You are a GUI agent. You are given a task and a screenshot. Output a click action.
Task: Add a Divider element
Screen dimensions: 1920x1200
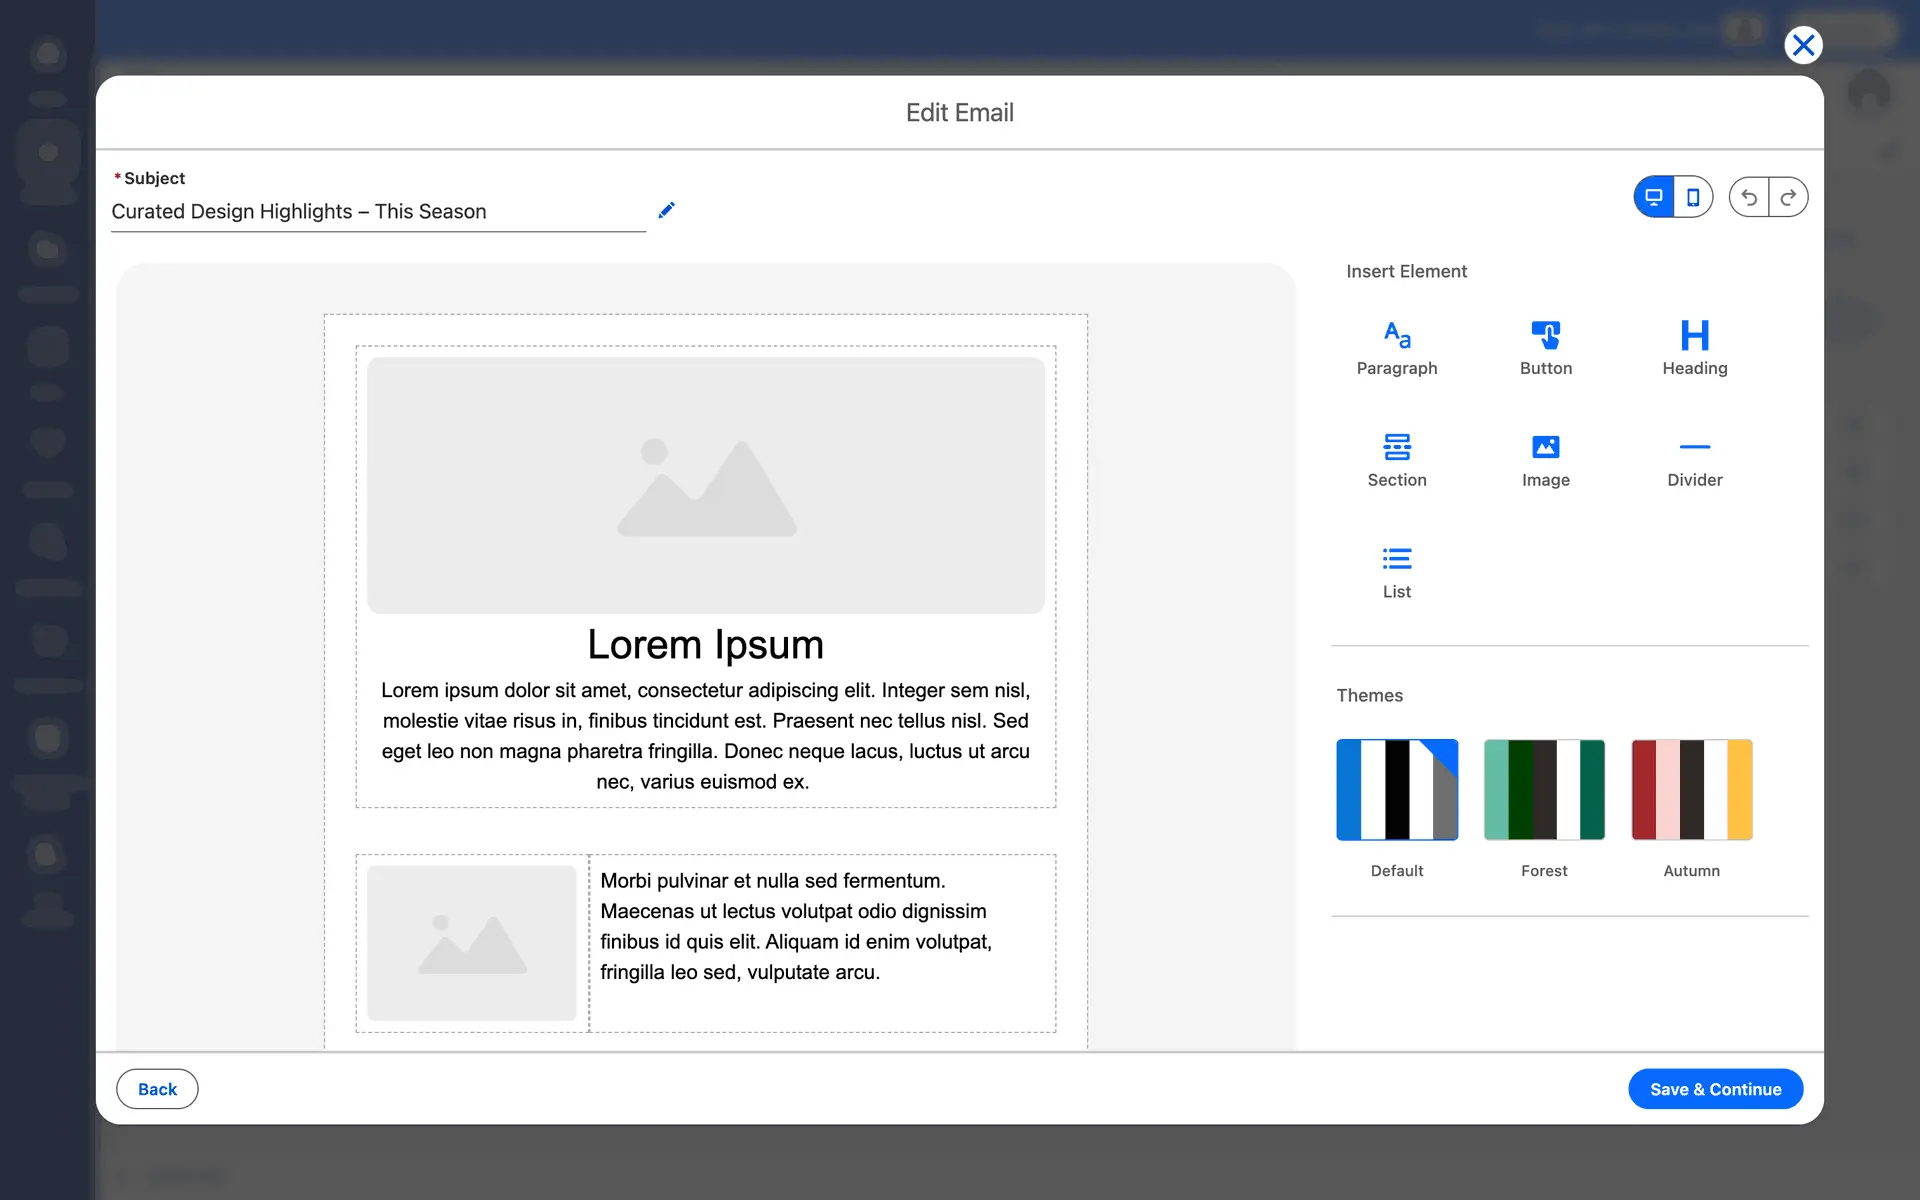tap(1694, 458)
